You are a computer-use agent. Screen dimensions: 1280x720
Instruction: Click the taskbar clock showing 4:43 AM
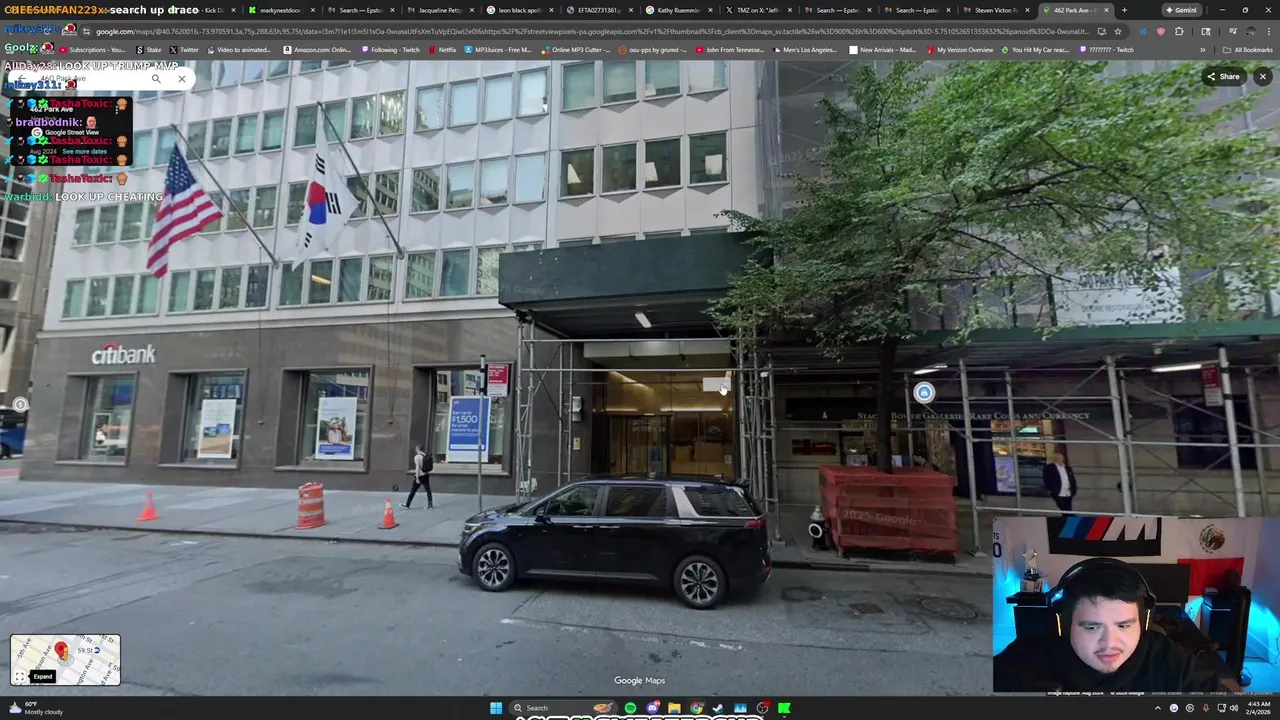(1257, 708)
